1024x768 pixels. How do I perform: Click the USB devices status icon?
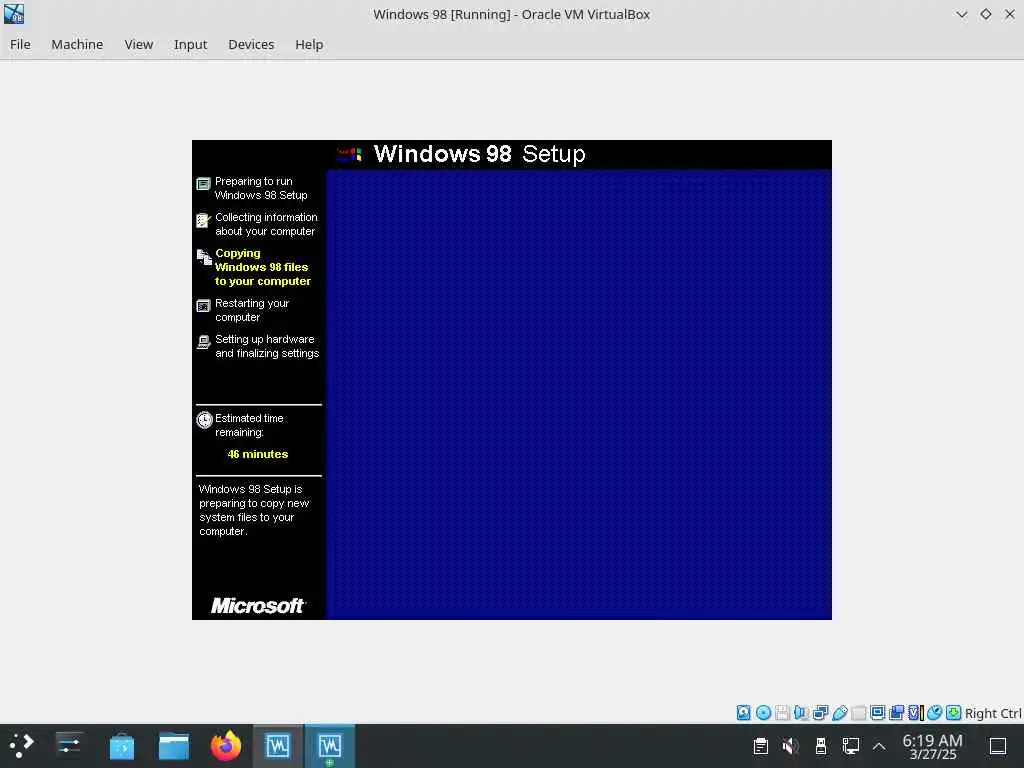coord(840,712)
